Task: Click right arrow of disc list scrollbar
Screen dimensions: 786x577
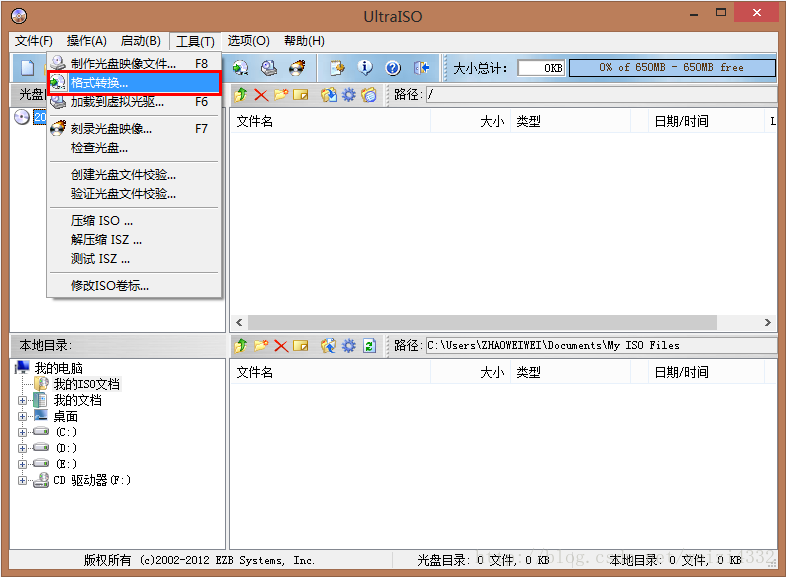Action: (768, 322)
